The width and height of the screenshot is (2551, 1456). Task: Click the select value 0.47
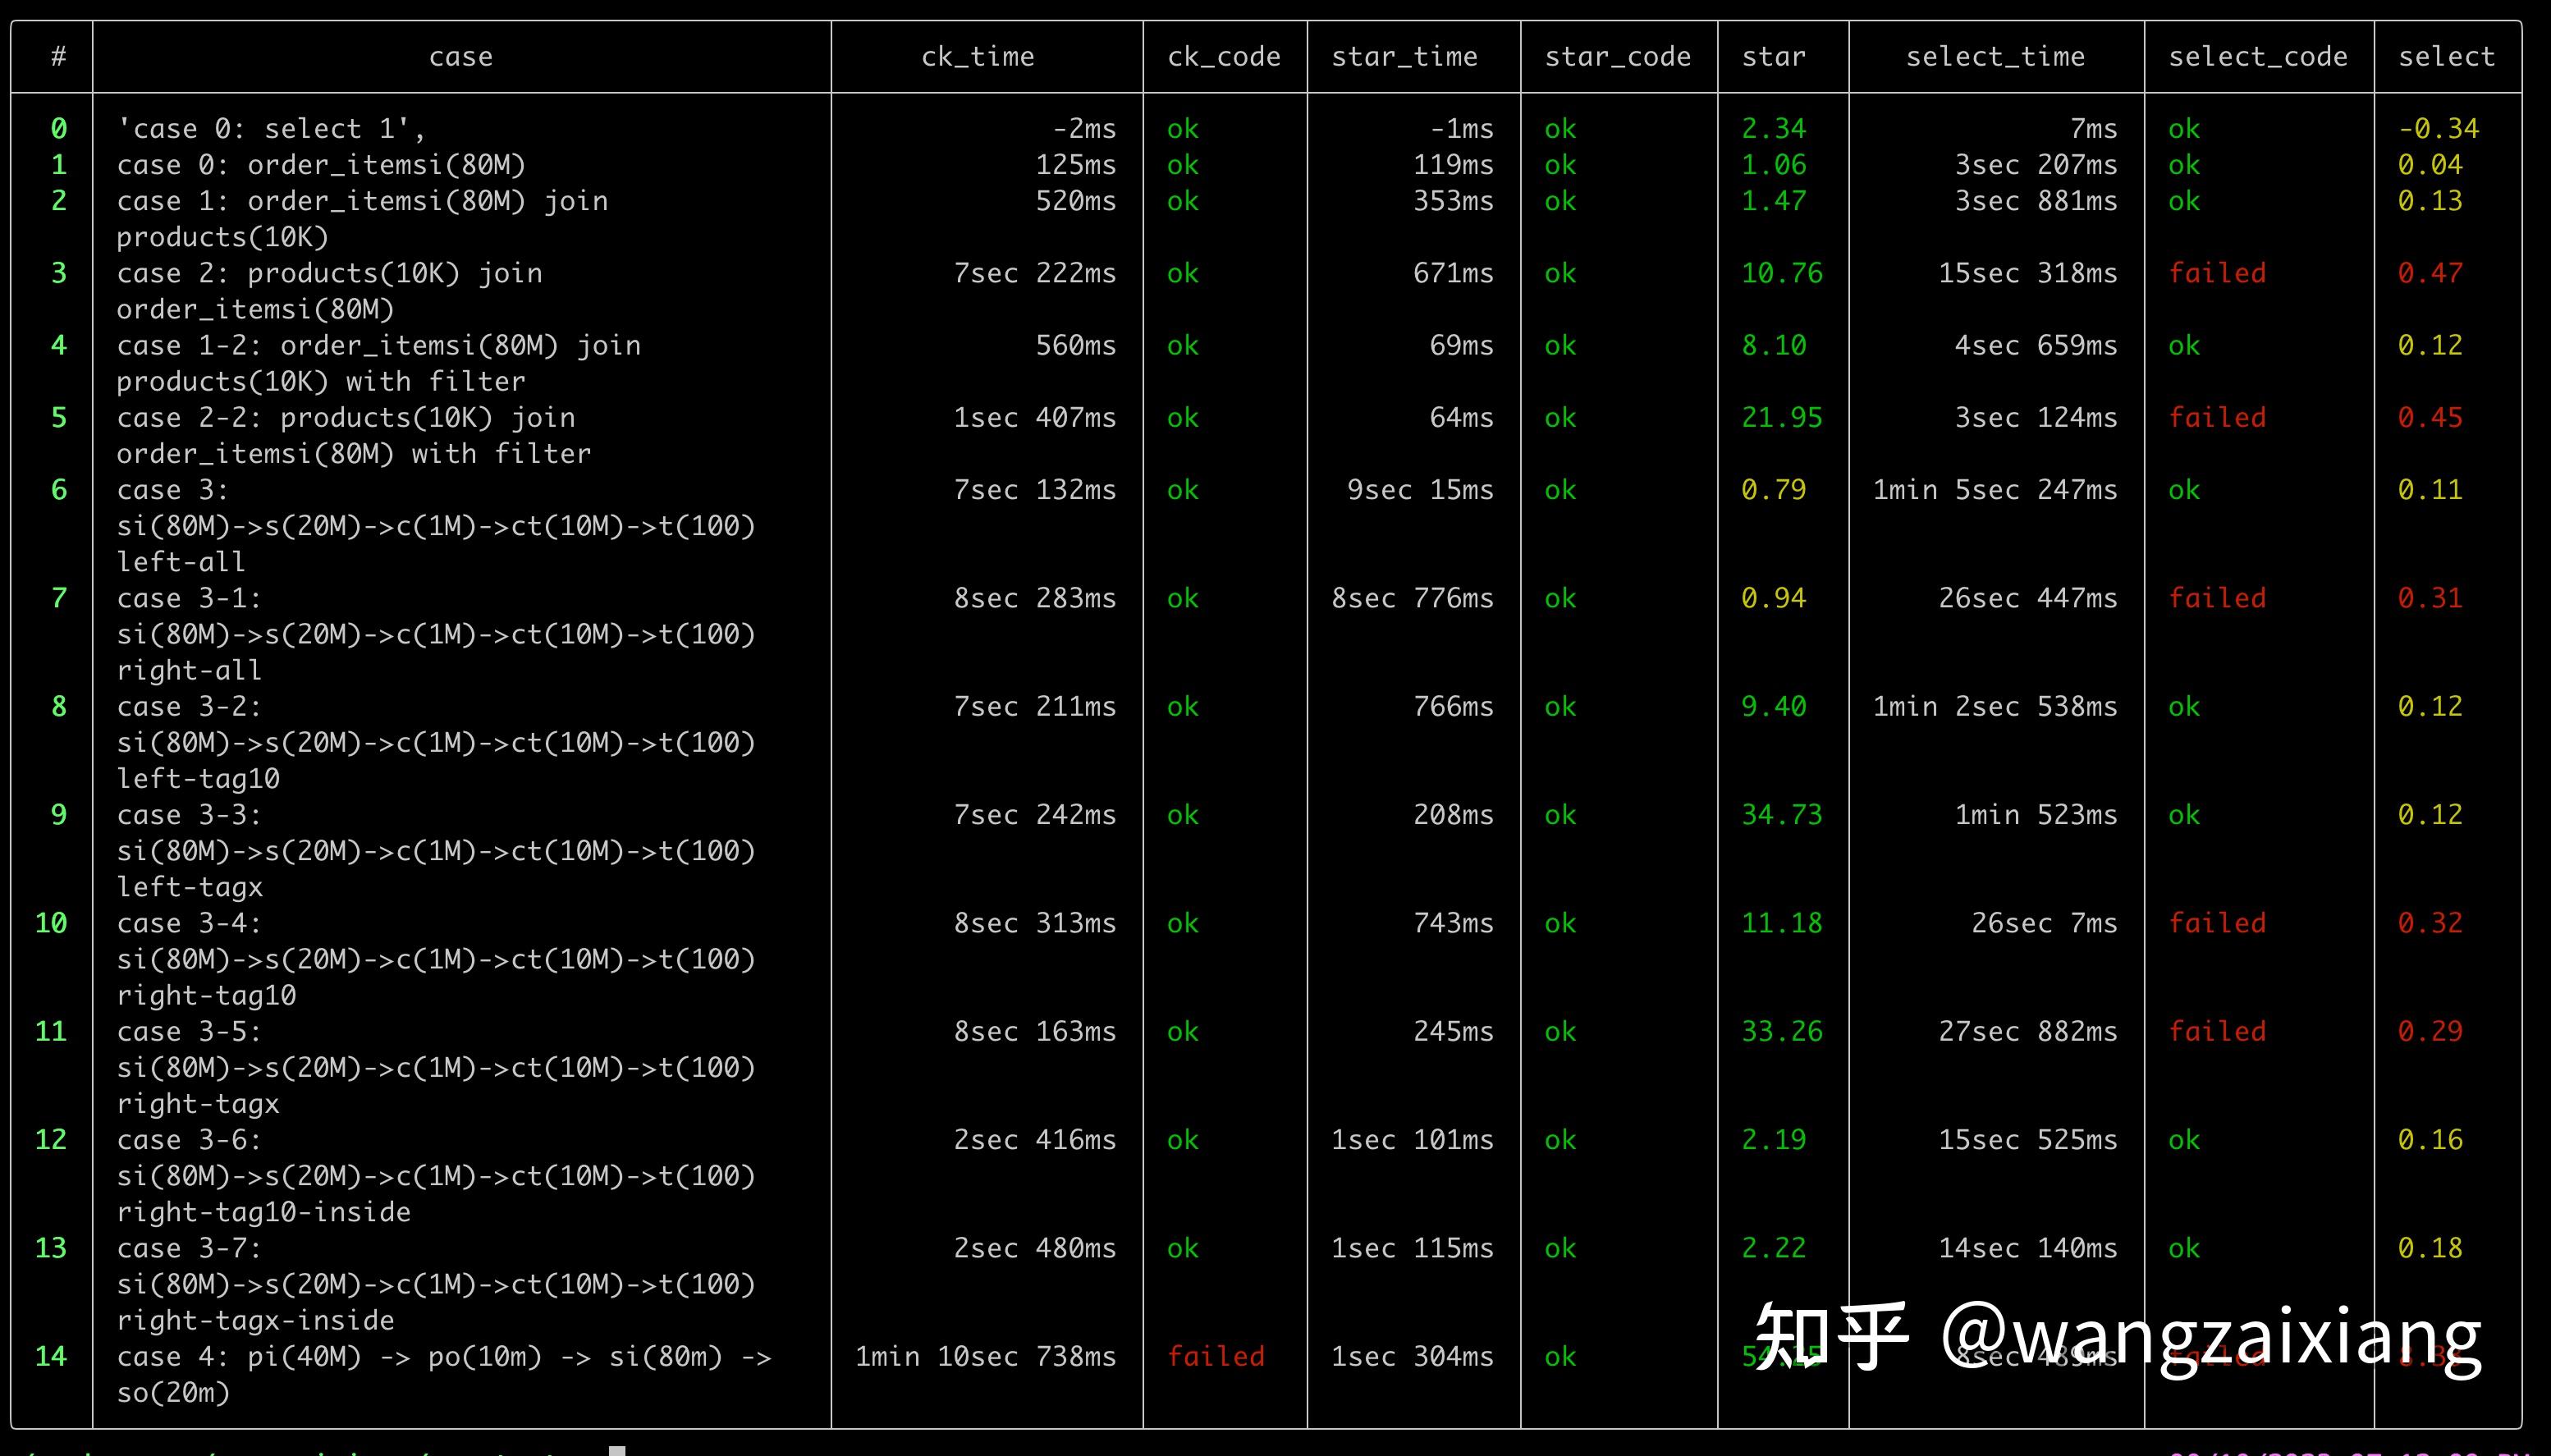[2429, 273]
